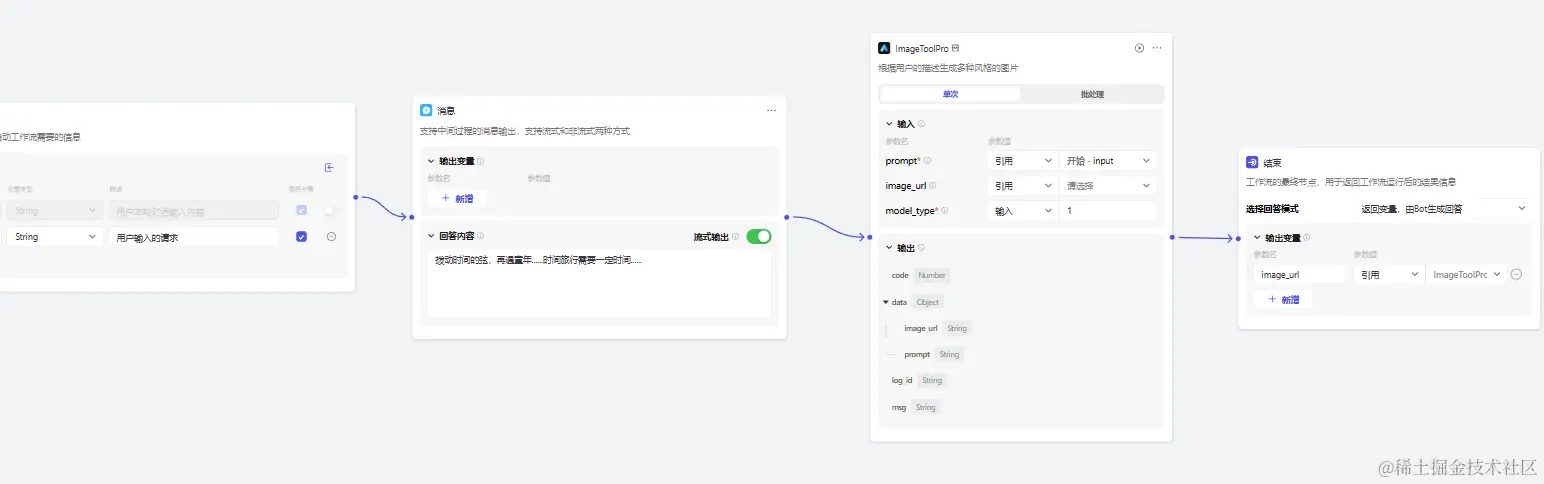Open the 请选择 dropdown for image_url

click(1108, 186)
